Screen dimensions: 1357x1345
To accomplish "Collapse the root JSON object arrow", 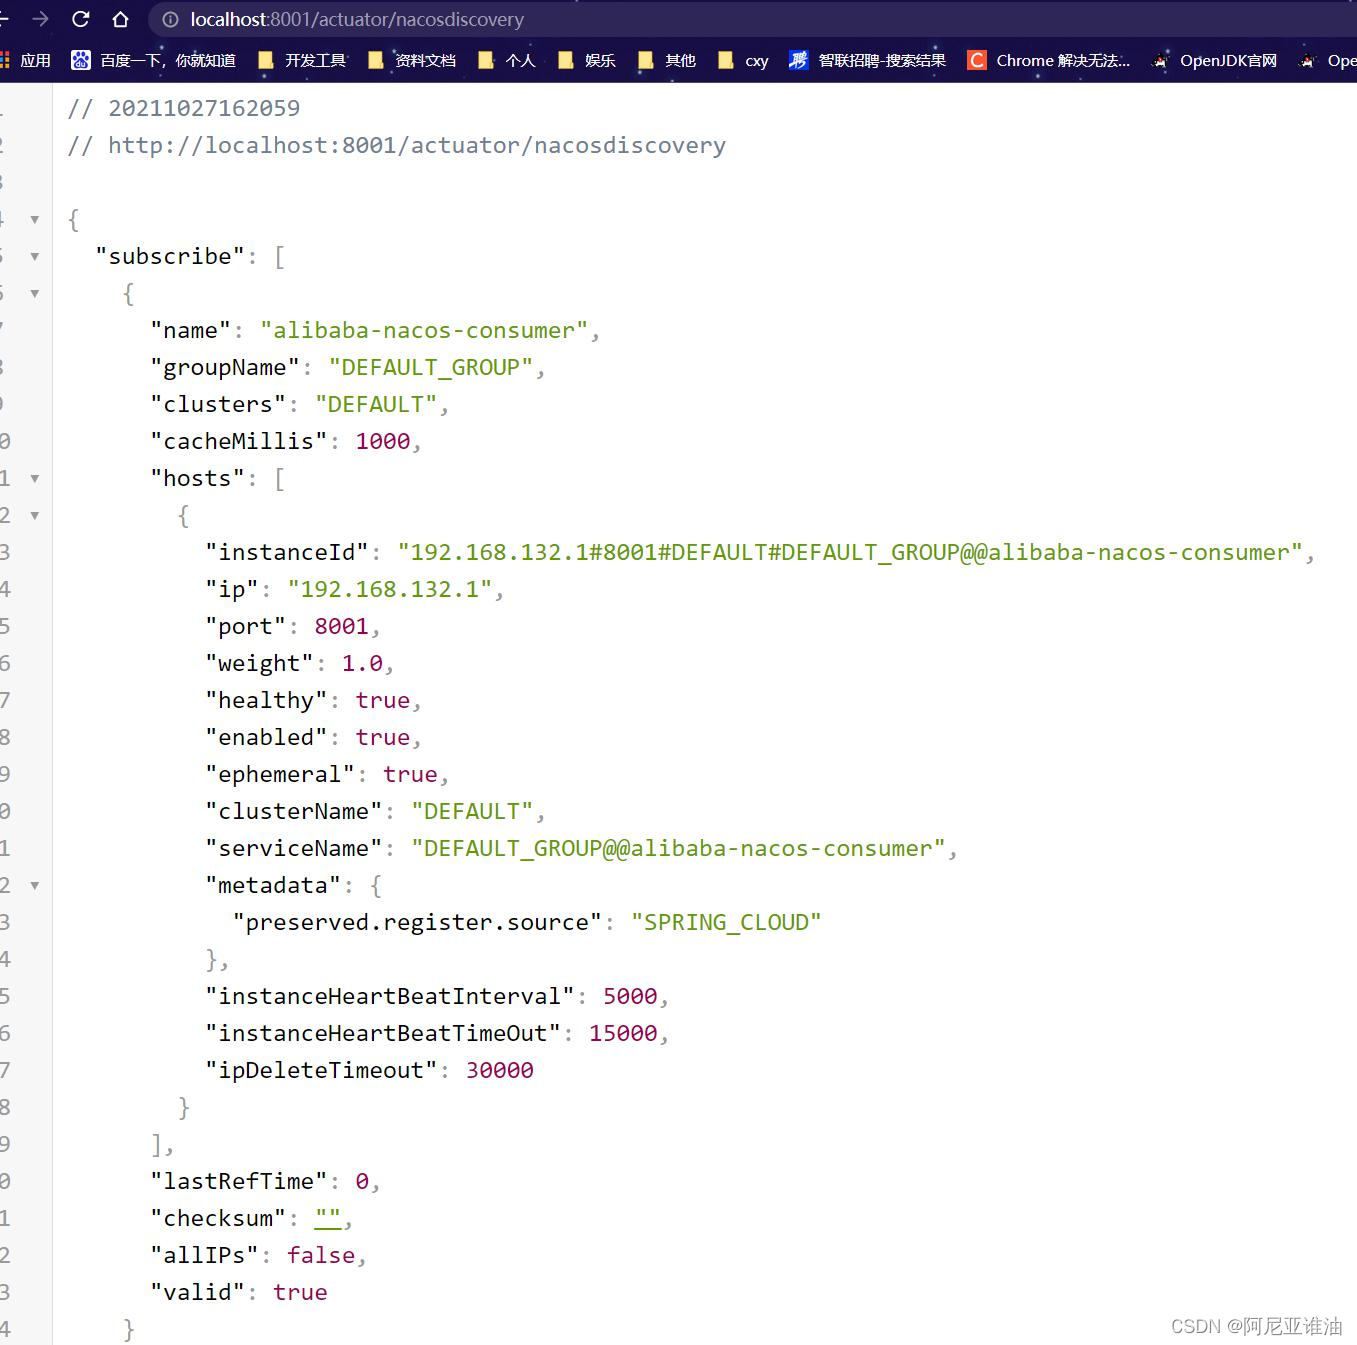I will click(35, 219).
